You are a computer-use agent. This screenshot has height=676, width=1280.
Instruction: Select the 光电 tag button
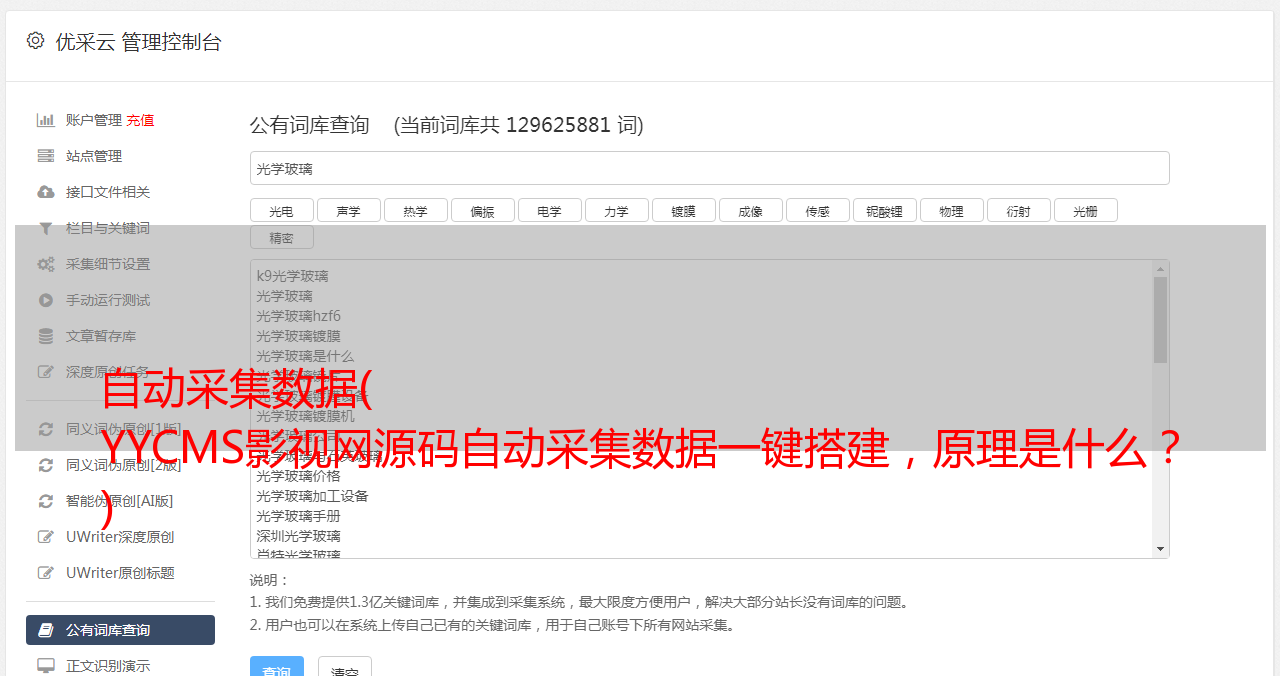click(x=282, y=210)
